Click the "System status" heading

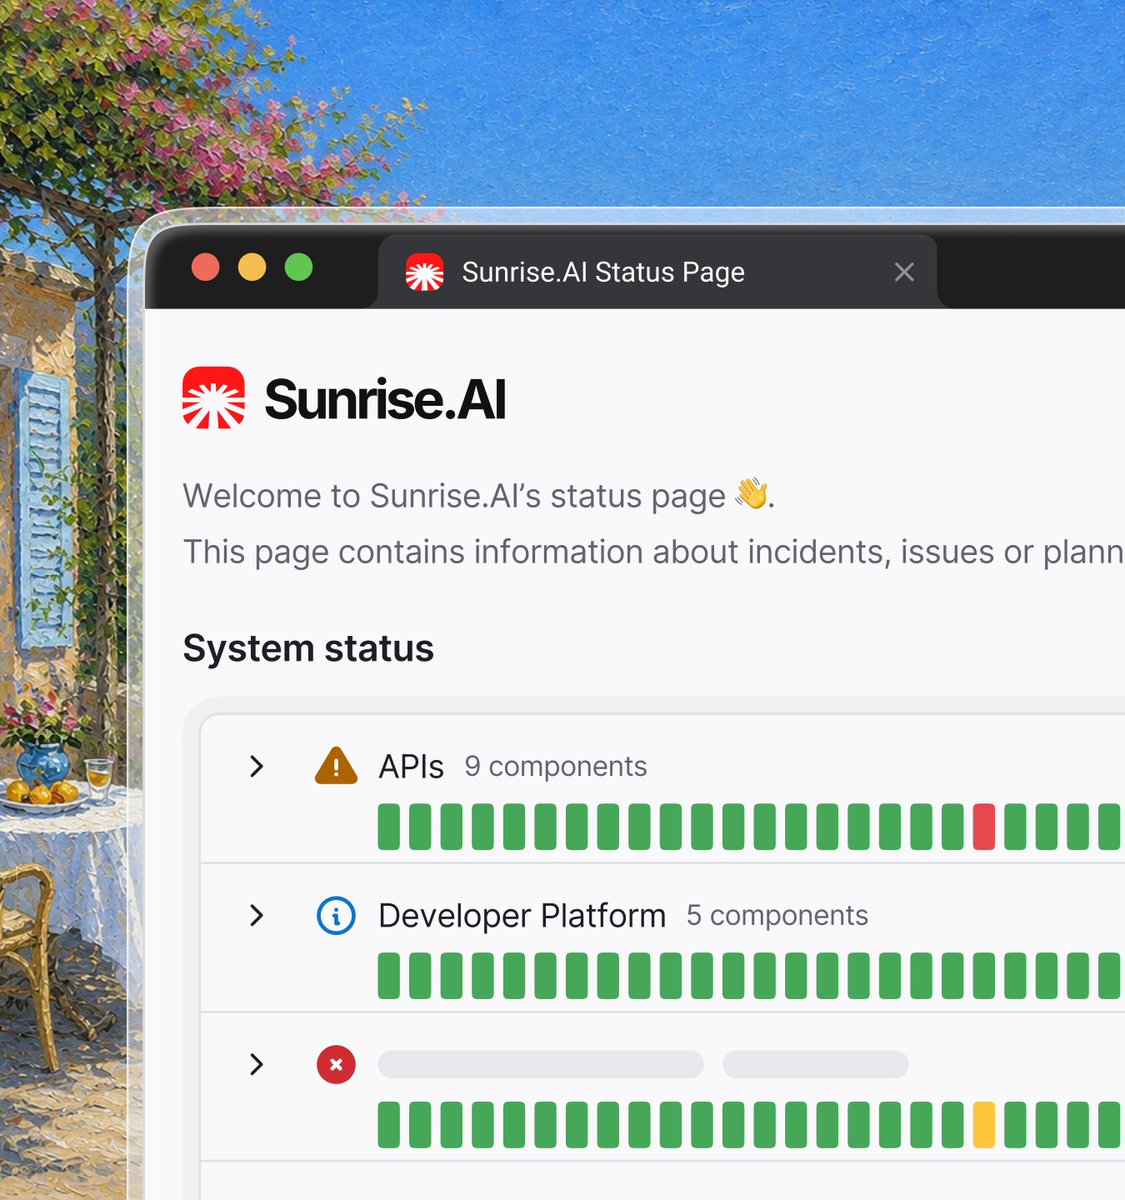[x=308, y=648]
